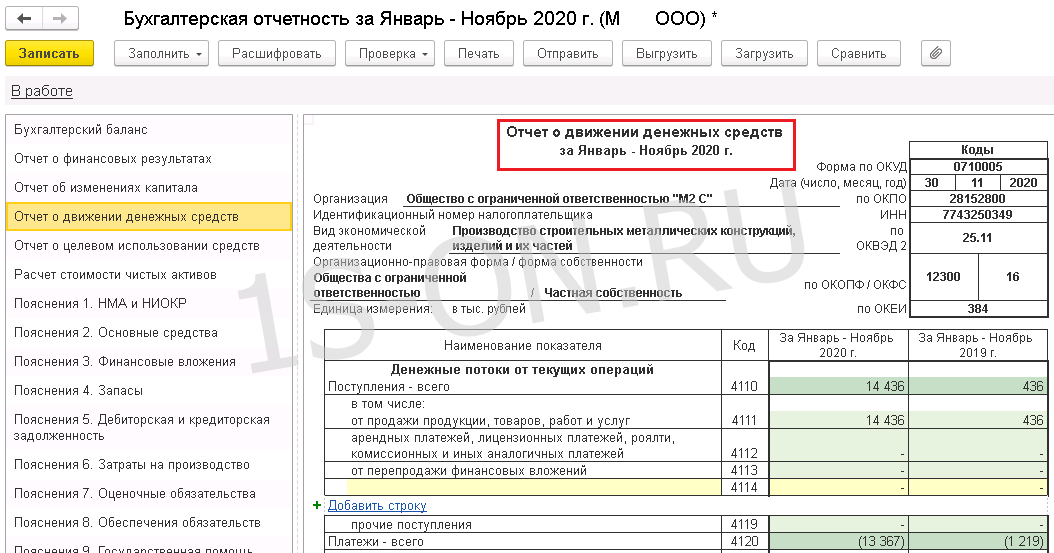The height and width of the screenshot is (553, 1054).
Task: Click the Платежи - всего row label
Action: 376,541
